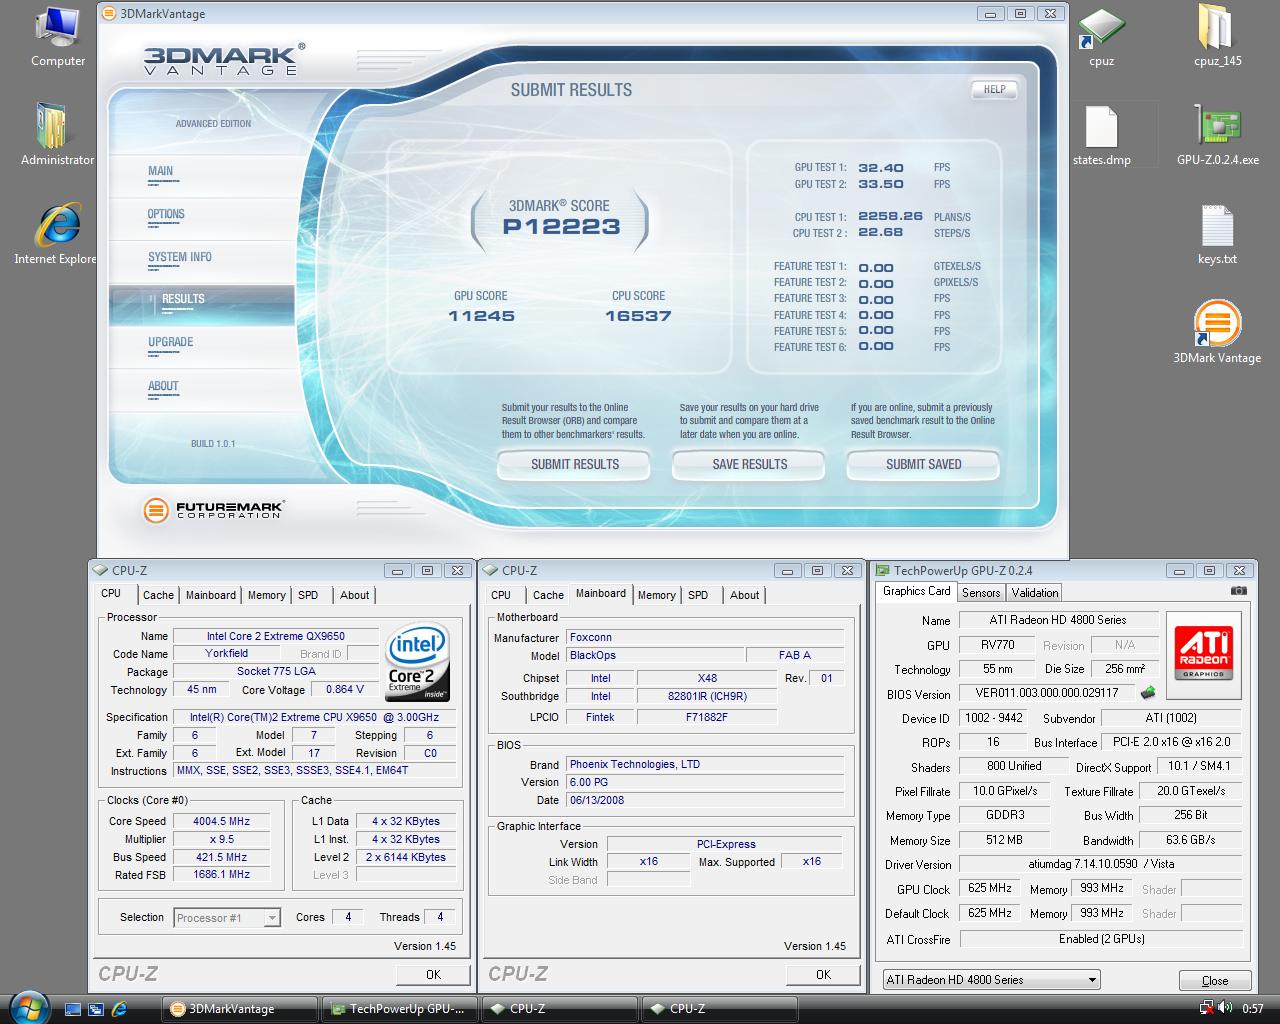Click the ATI CrossFire Enabled (2 GPUs) field

(1101, 939)
